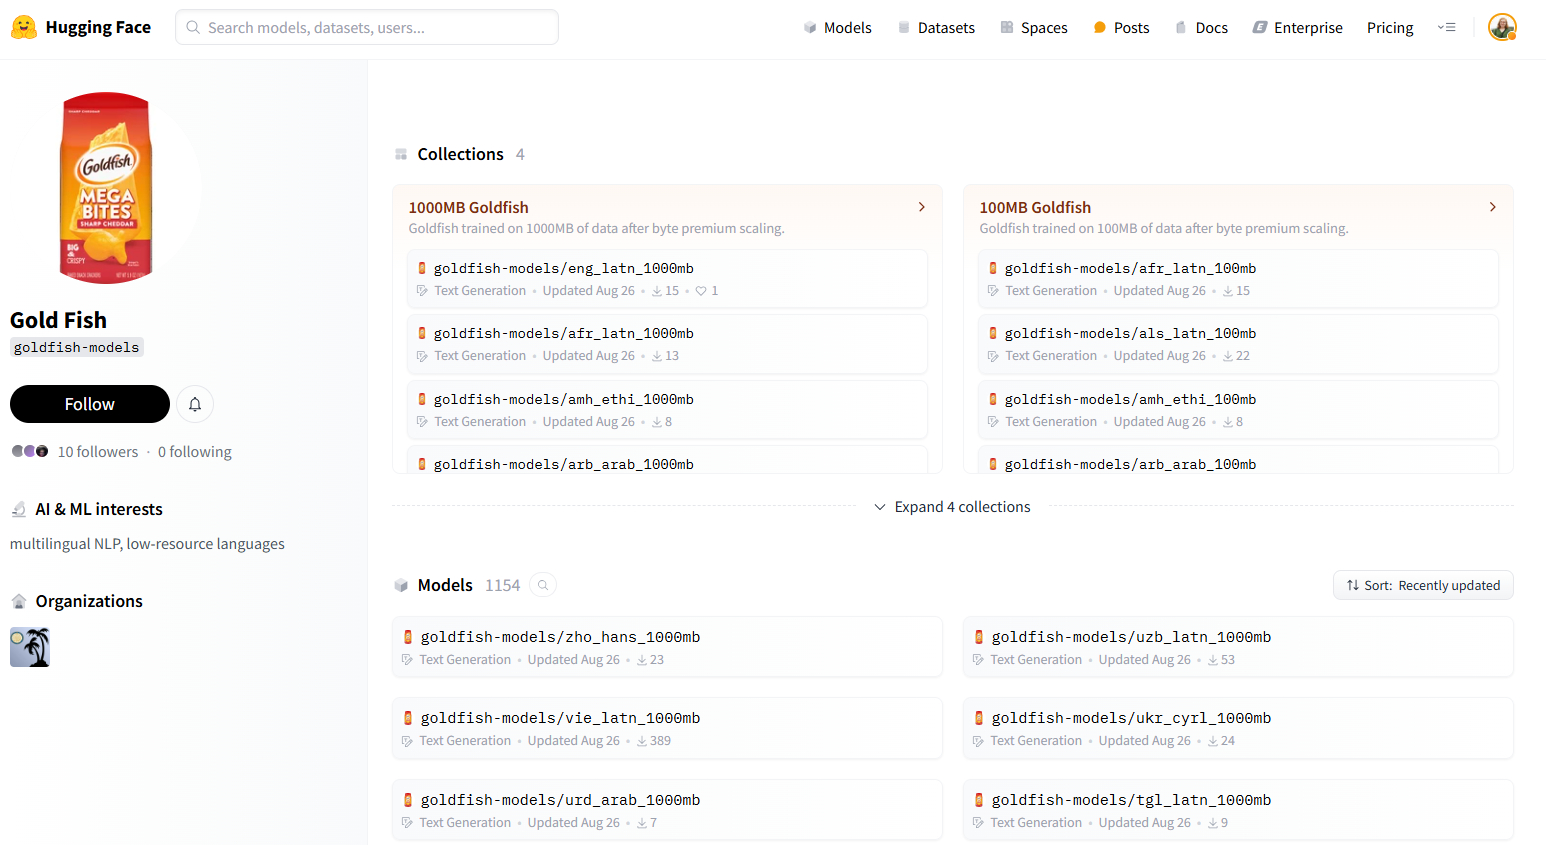Click the Goldfish Mega Bites profile picture
1546x845 pixels.
tap(106, 188)
